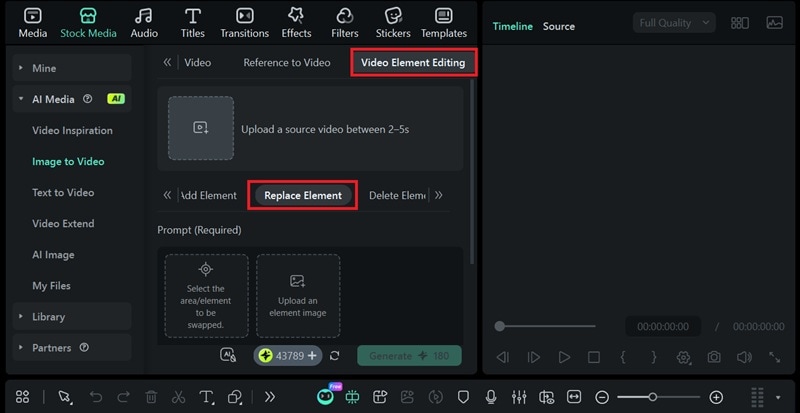Open the AI Media help icon
800x413 pixels.
coord(88,99)
